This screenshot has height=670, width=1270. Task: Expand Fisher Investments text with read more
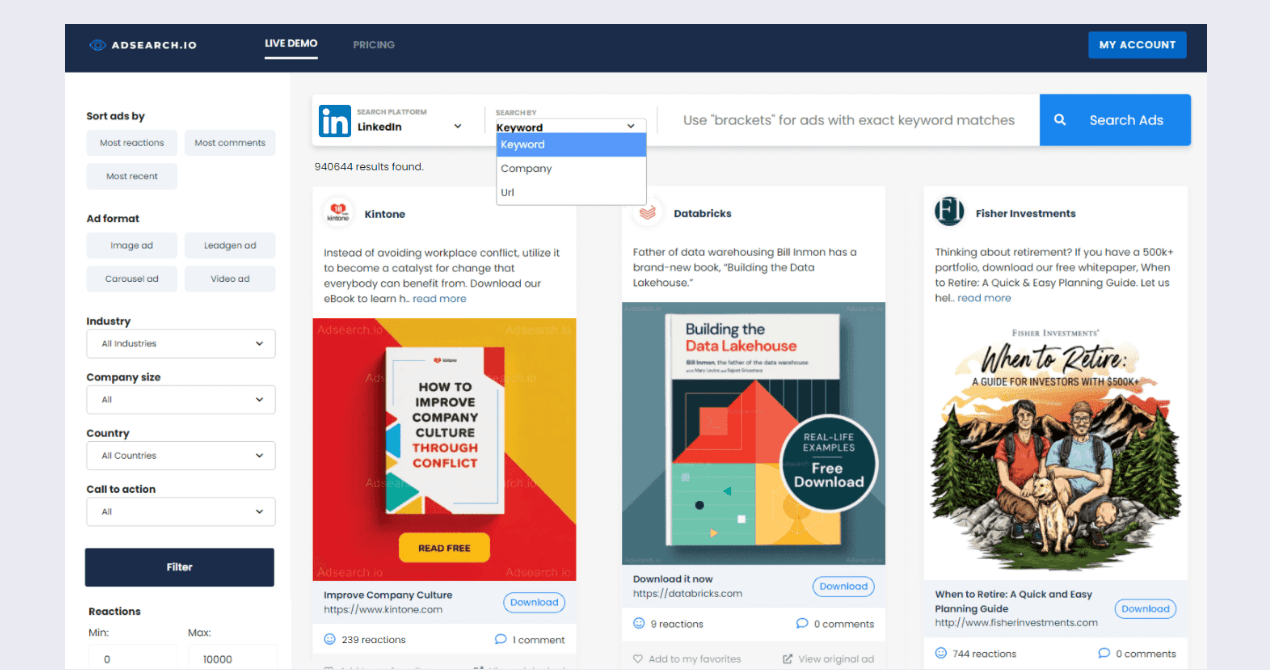pyautogui.click(x=984, y=298)
